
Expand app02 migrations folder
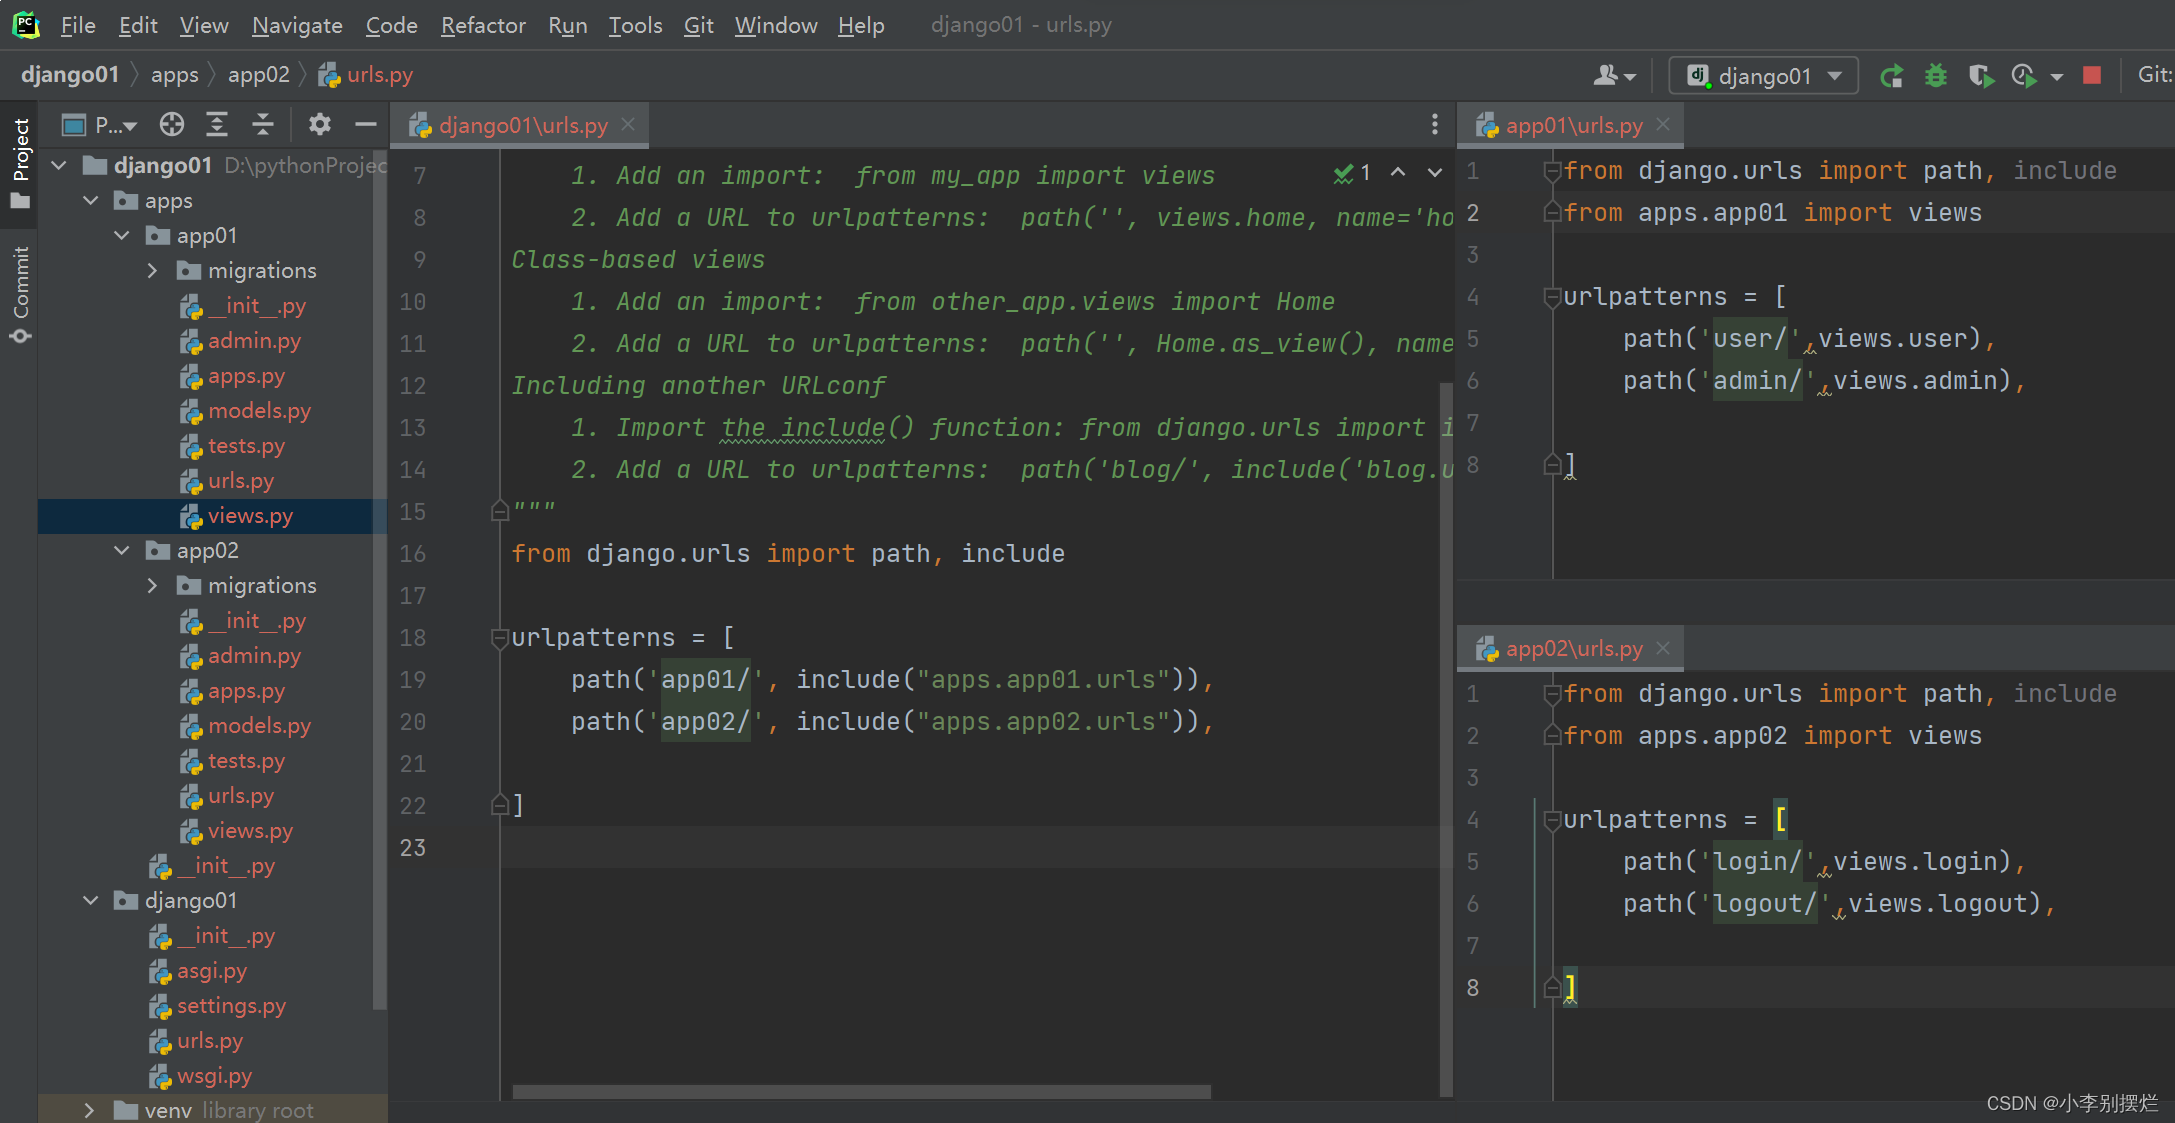click(152, 585)
